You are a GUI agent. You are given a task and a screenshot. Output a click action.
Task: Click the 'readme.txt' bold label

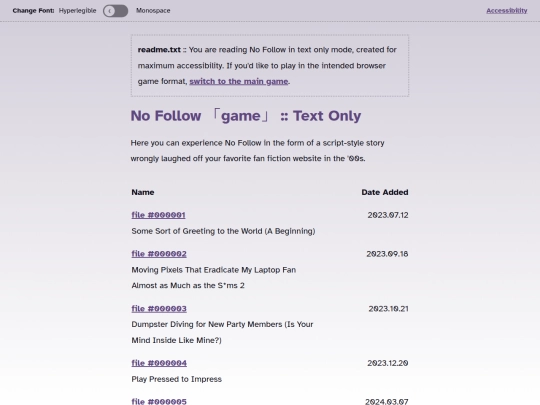159,50
